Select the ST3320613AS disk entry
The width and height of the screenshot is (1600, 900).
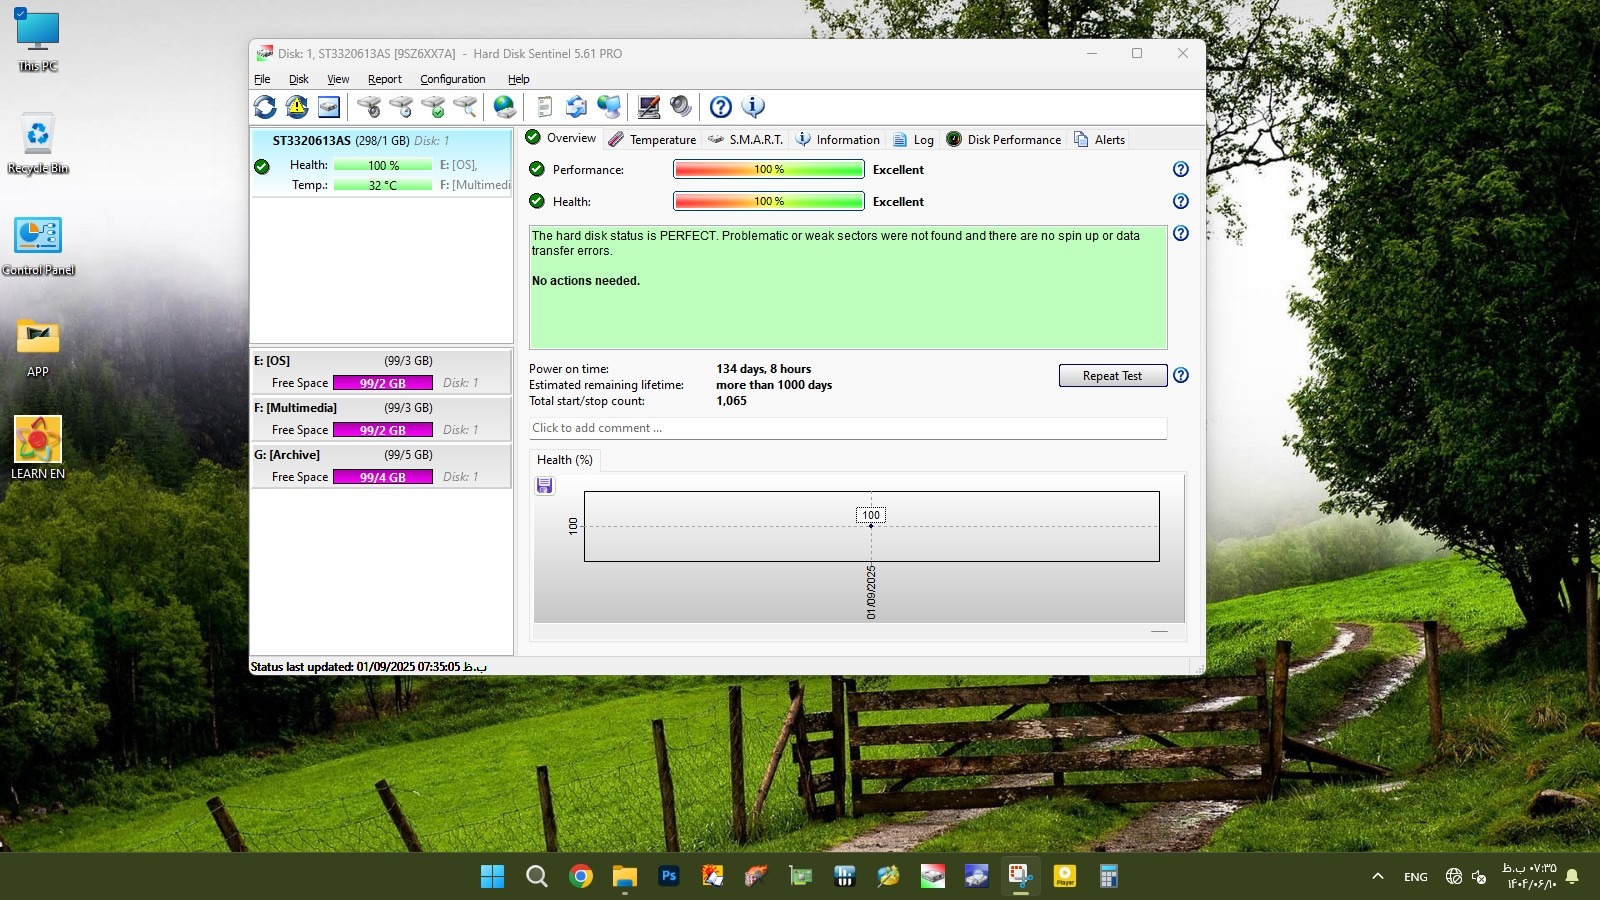pos(381,163)
